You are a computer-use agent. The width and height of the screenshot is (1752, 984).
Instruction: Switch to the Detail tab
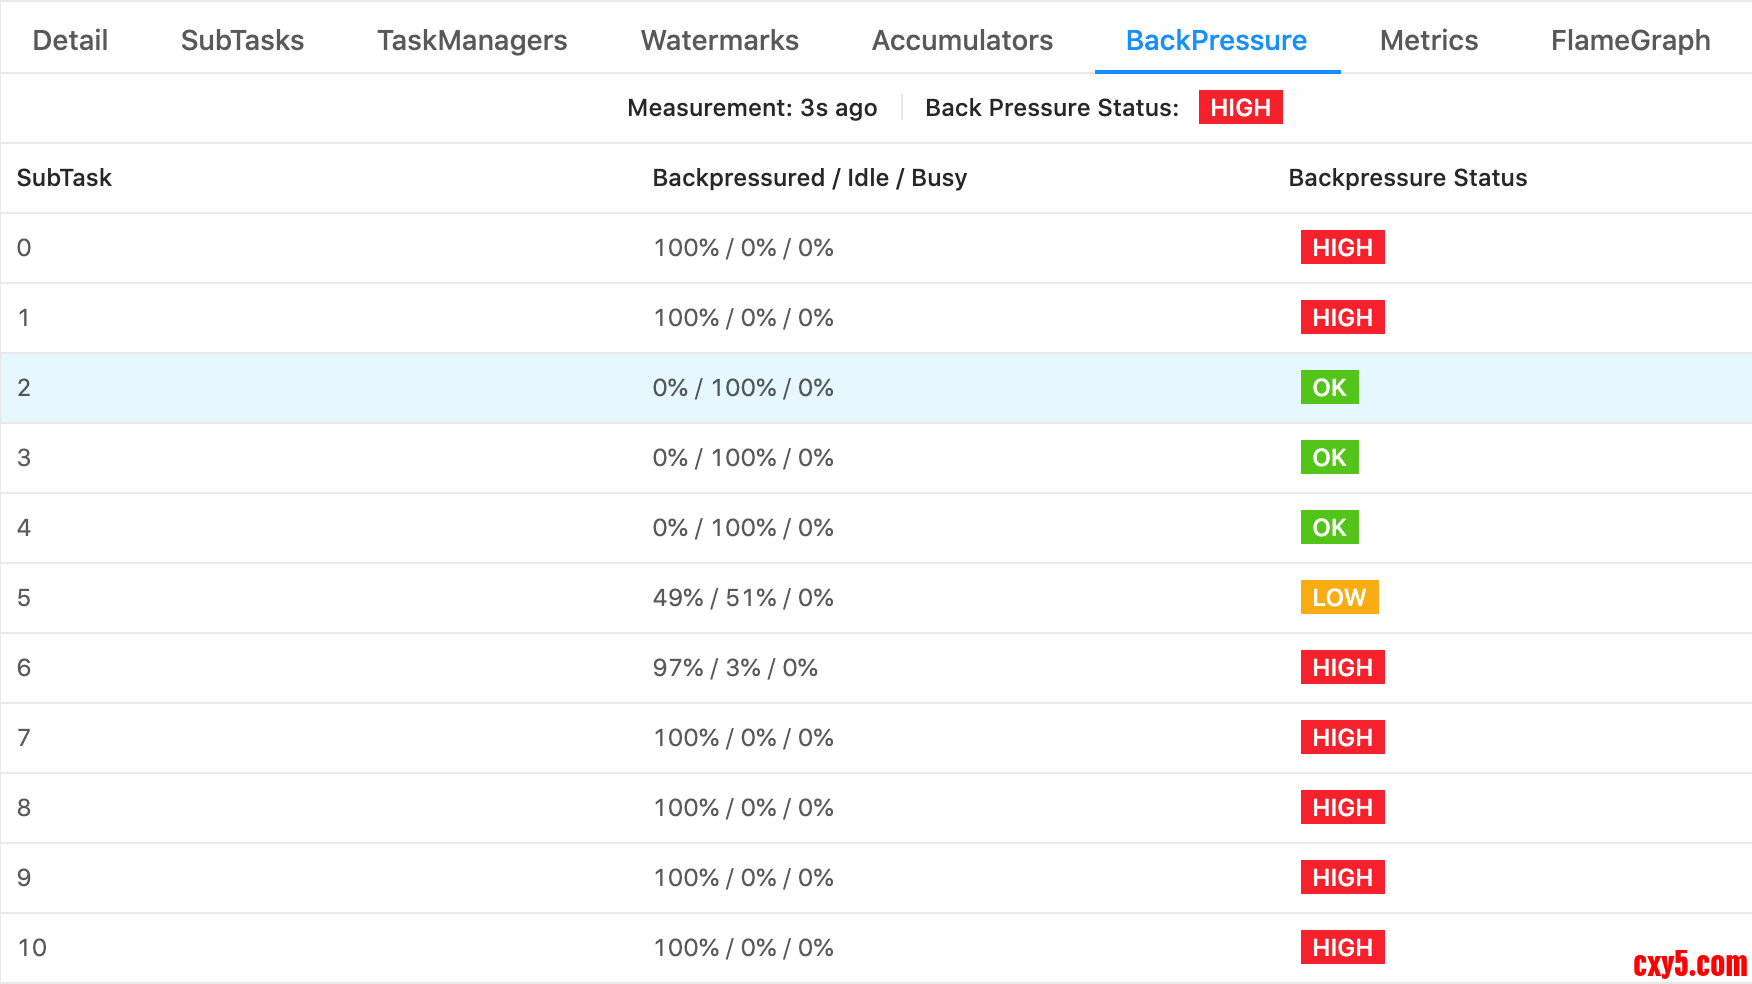[x=70, y=40]
